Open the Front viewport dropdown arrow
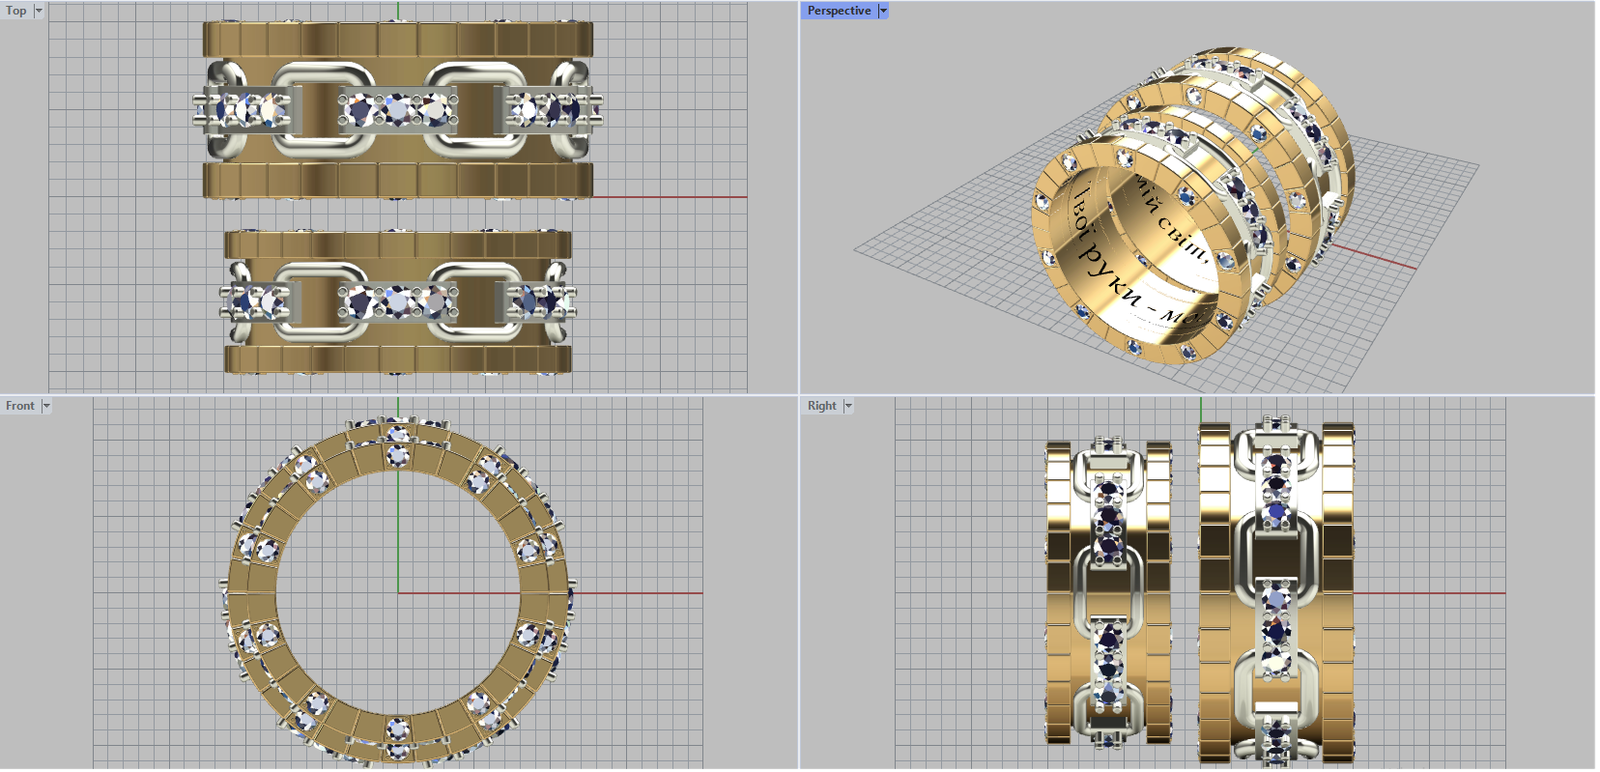Image resolution: width=1600 pixels, height=772 pixels. coord(46,406)
